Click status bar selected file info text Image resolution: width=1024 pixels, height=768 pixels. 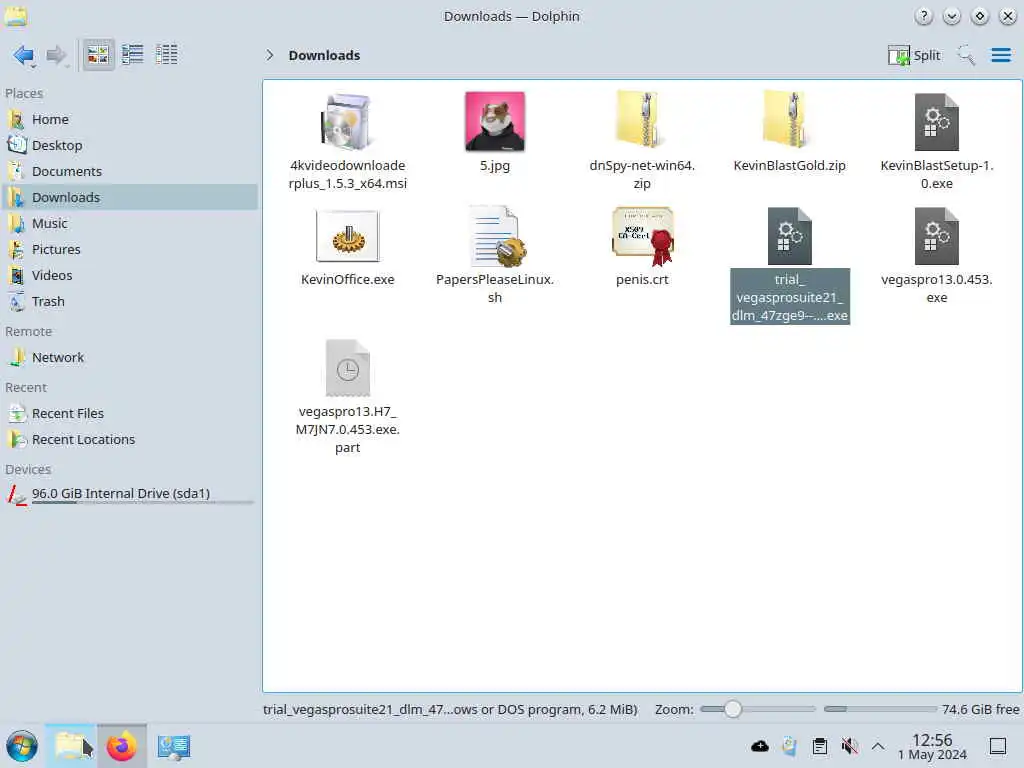coord(450,709)
